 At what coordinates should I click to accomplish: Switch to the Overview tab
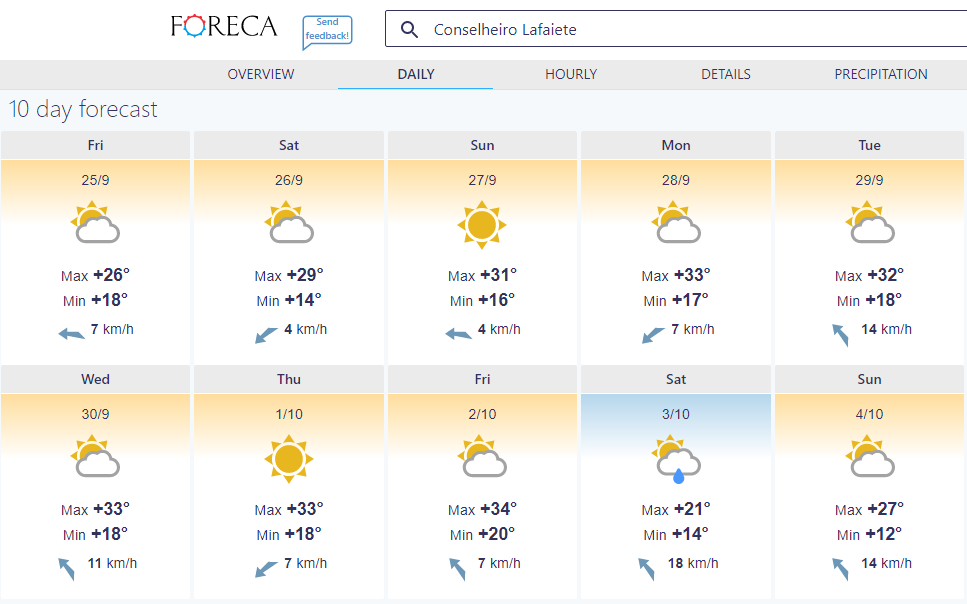[261, 74]
